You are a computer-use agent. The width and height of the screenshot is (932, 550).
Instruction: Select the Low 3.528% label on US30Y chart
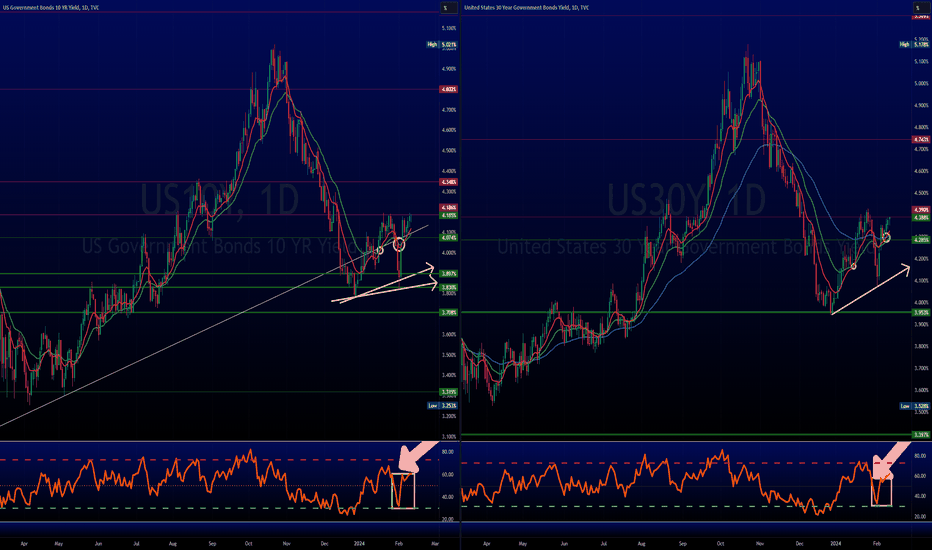(x=915, y=406)
